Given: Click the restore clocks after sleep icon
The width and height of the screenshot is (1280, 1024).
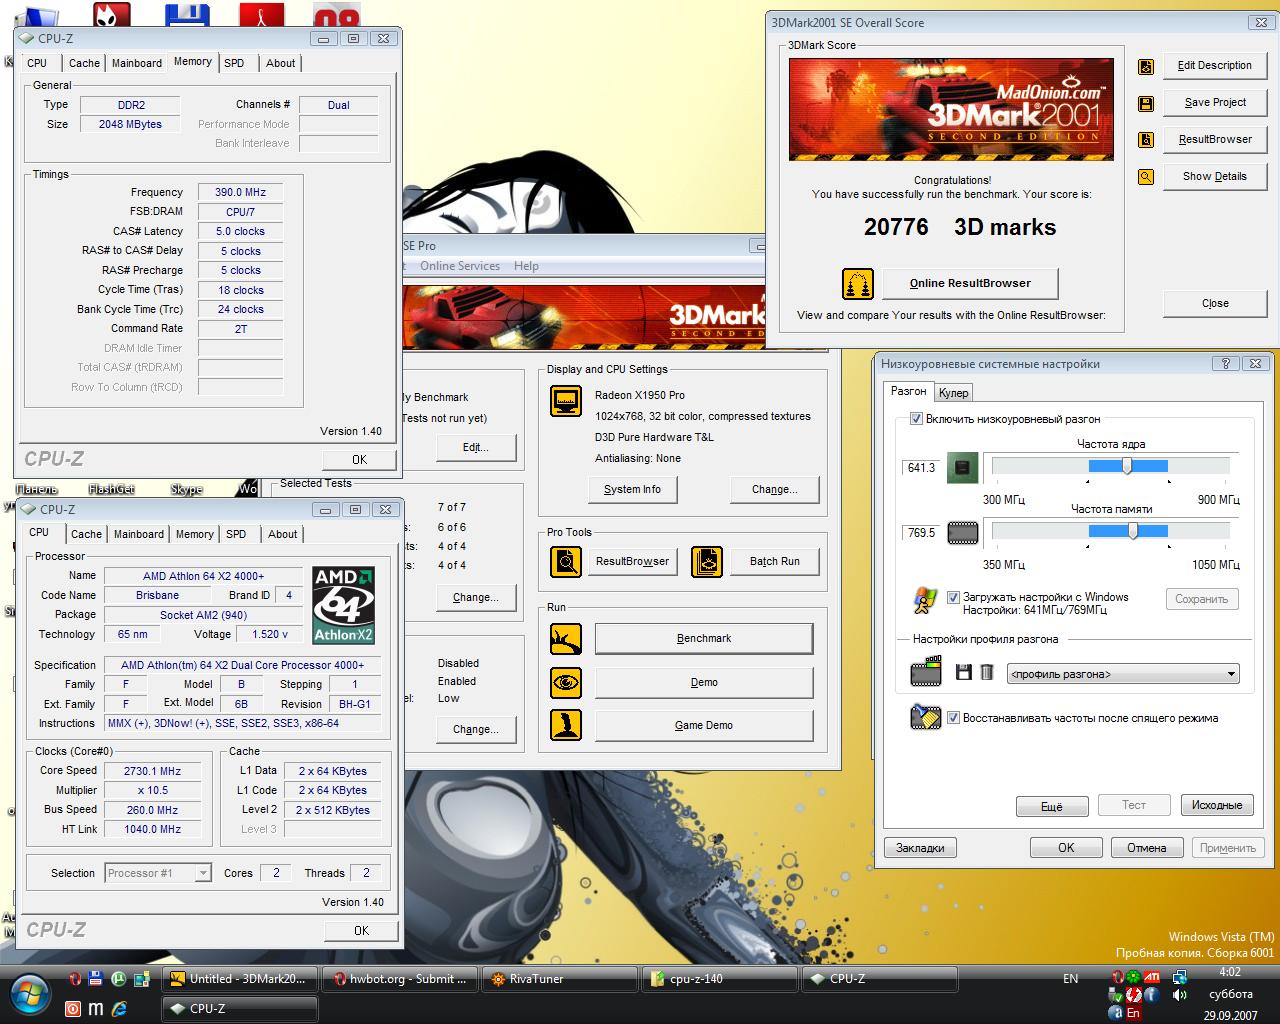Looking at the screenshot, I should [925, 717].
